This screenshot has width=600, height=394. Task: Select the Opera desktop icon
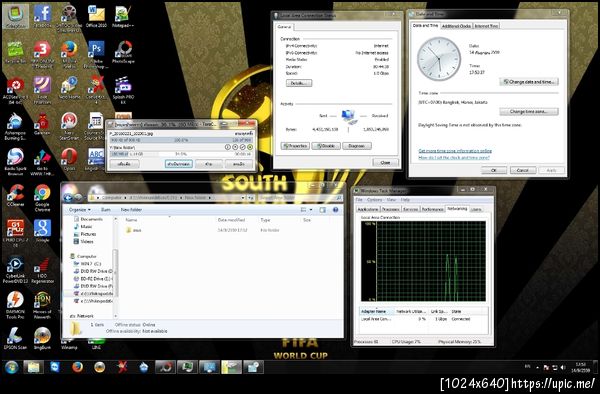pyautogui.click(x=69, y=159)
